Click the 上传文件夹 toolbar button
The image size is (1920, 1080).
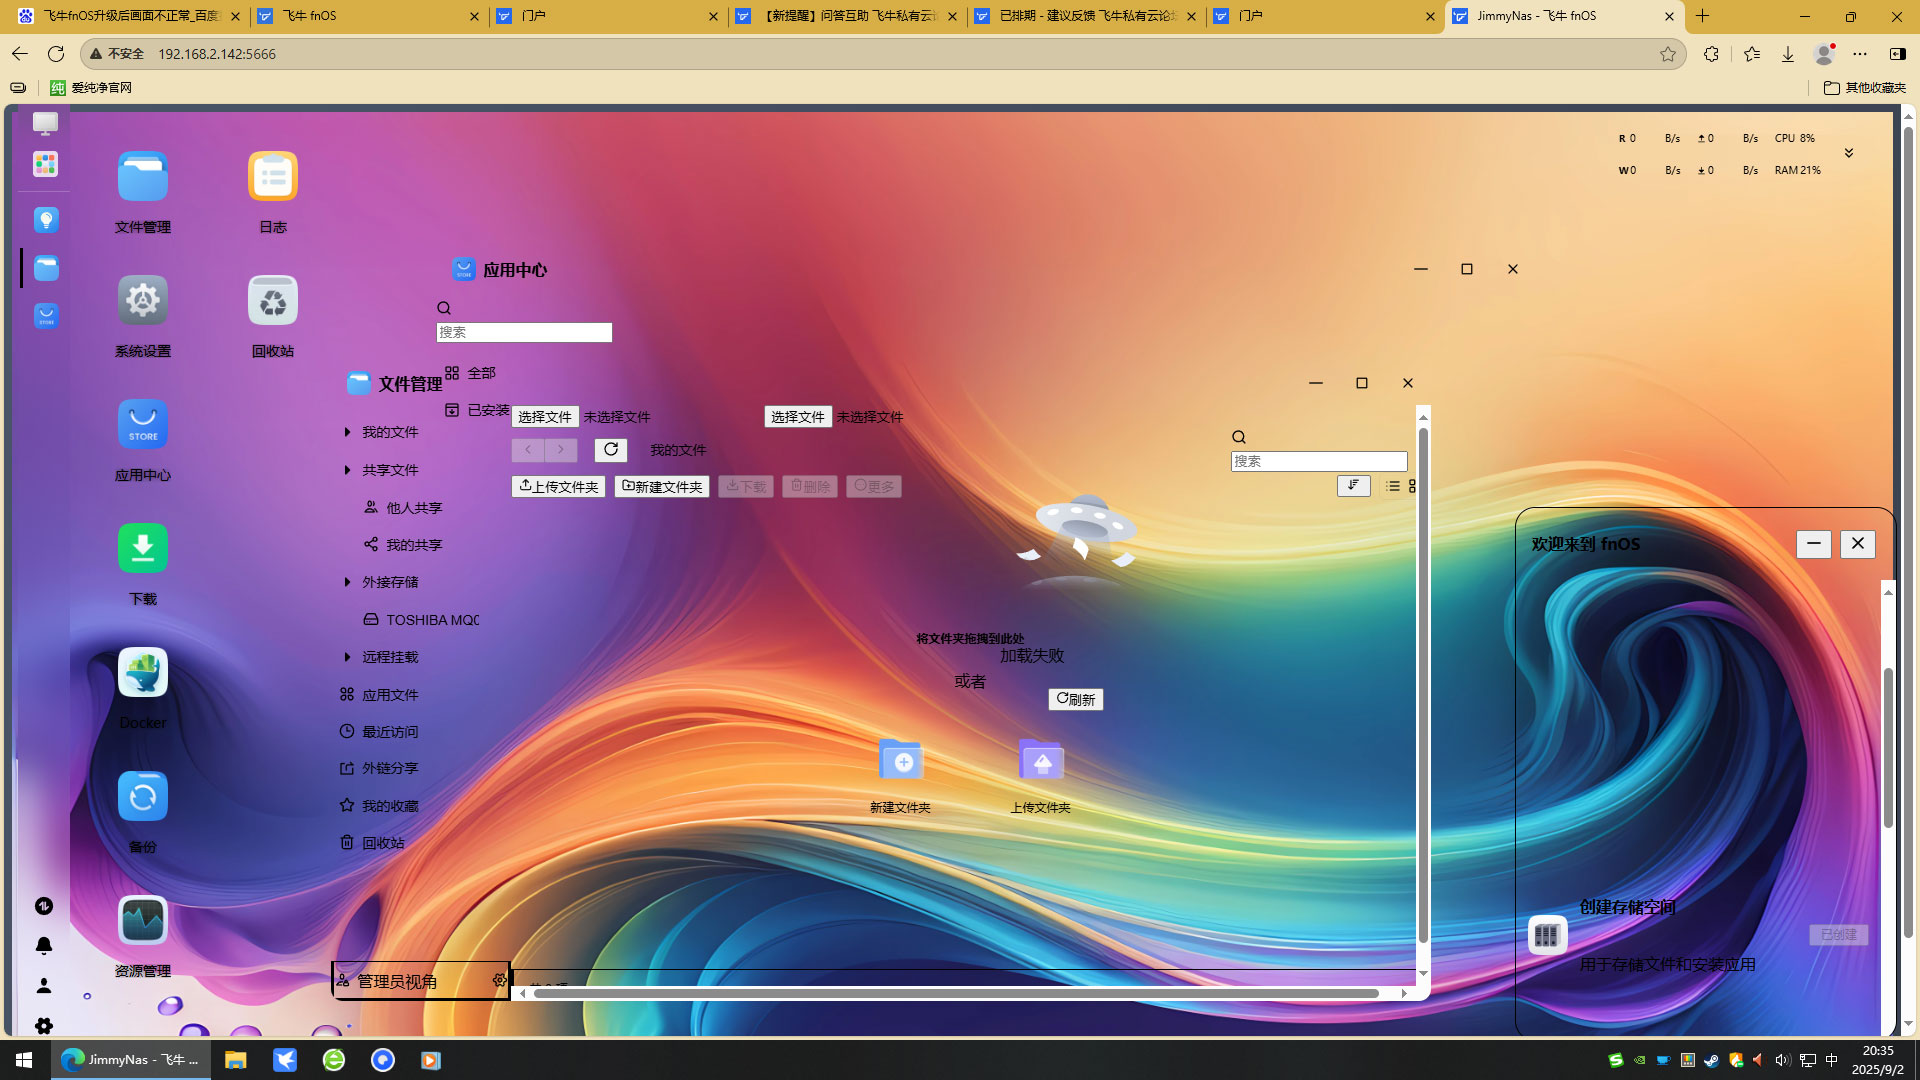[558, 487]
